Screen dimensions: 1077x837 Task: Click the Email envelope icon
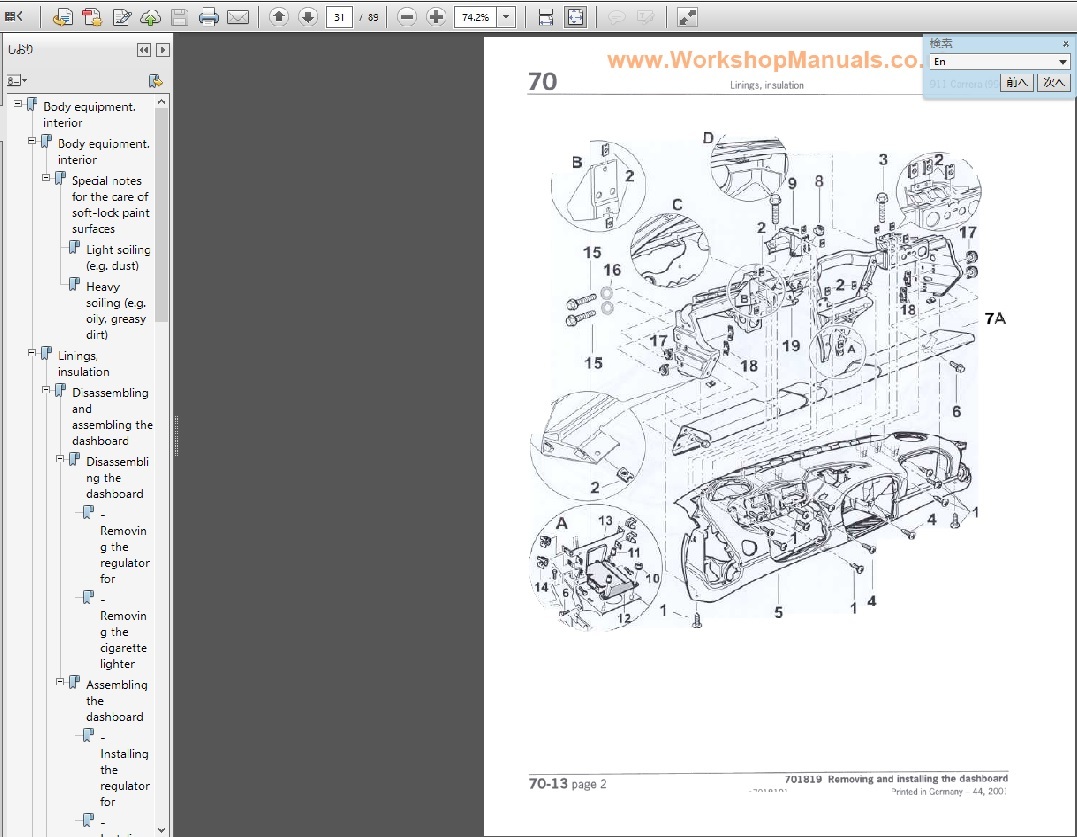point(238,17)
